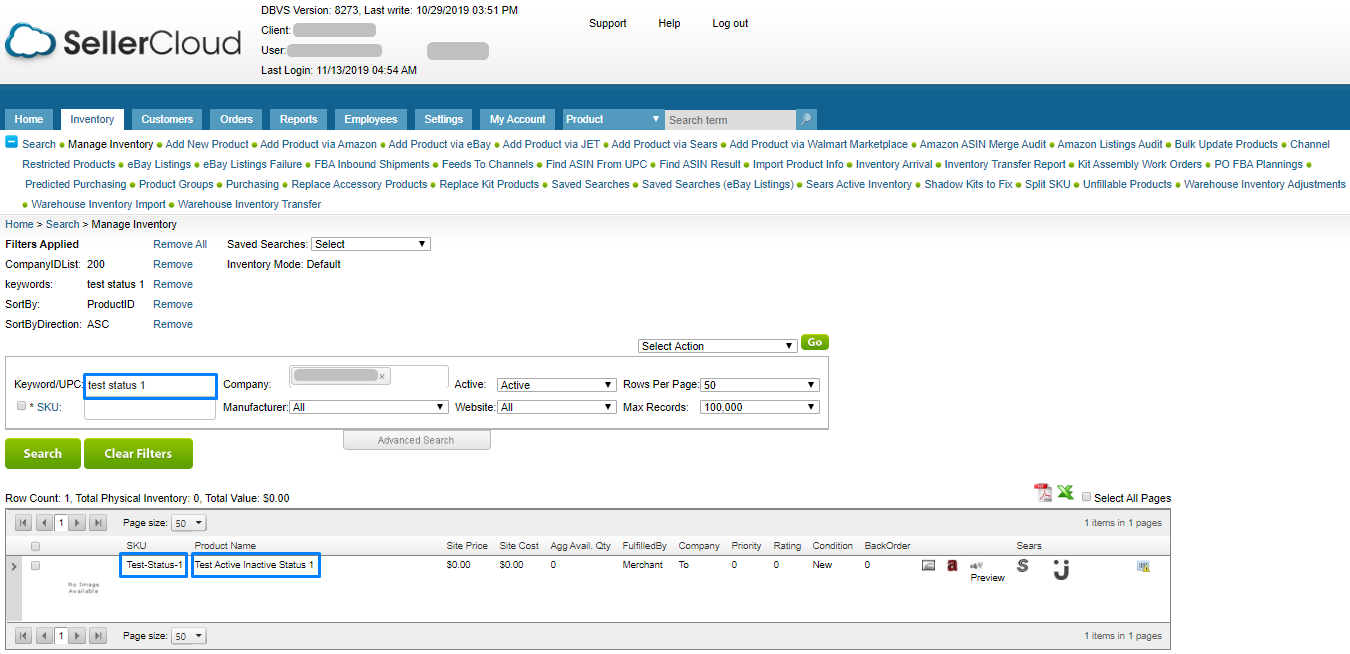1350x654 pixels.
Task: Switch to the Home tab
Action: click(x=29, y=119)
